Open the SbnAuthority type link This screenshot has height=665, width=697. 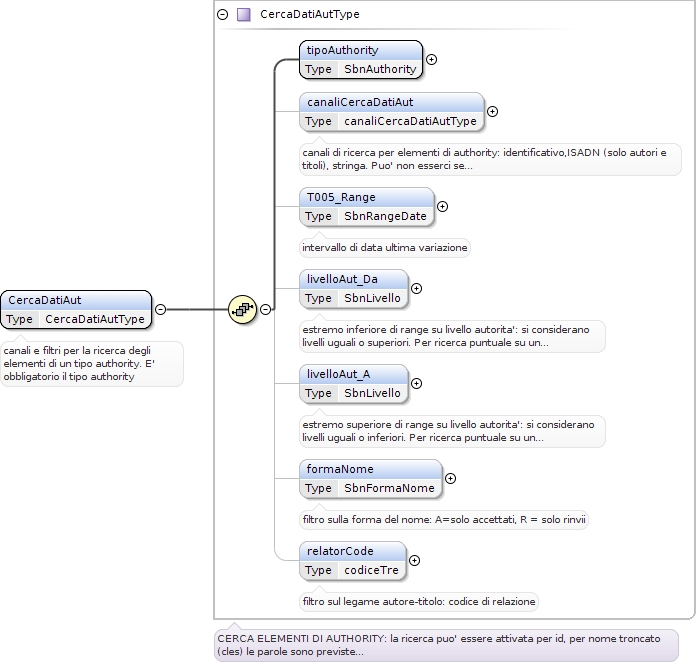click(x=380, y=69)
